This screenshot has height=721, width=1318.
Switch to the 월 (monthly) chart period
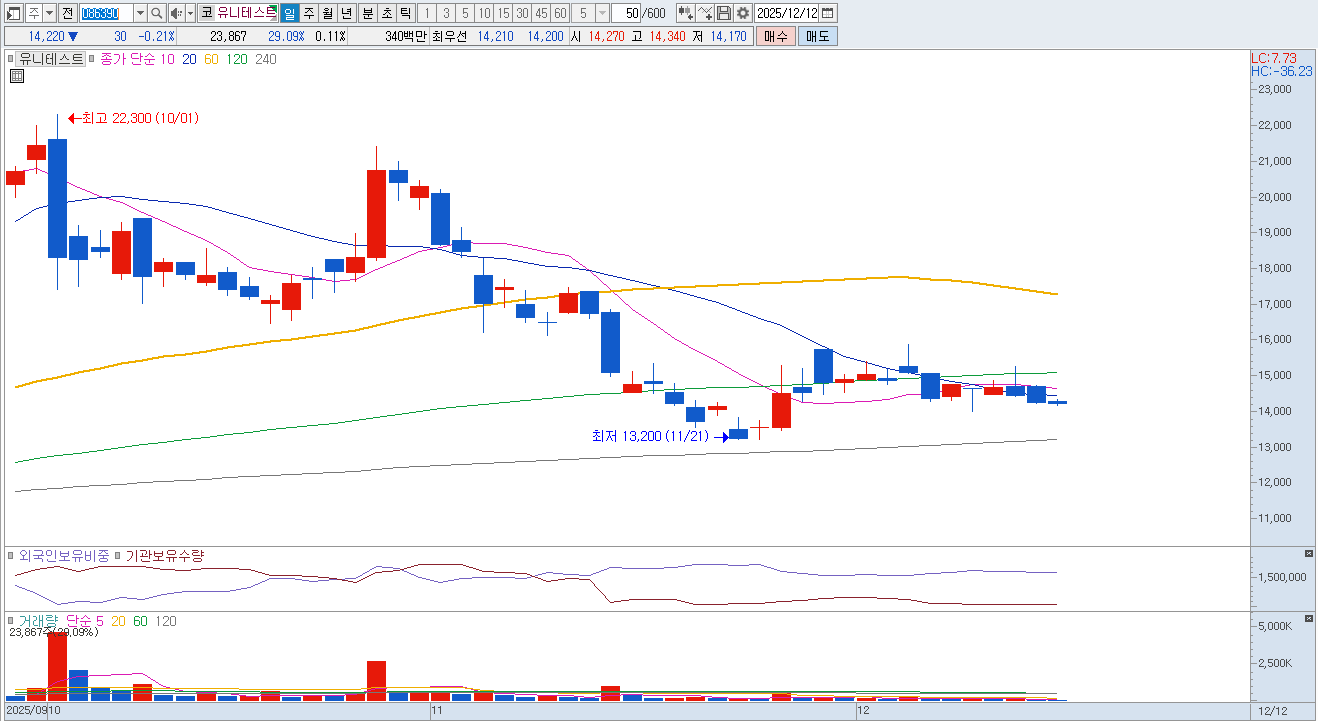tap(327, 13)
